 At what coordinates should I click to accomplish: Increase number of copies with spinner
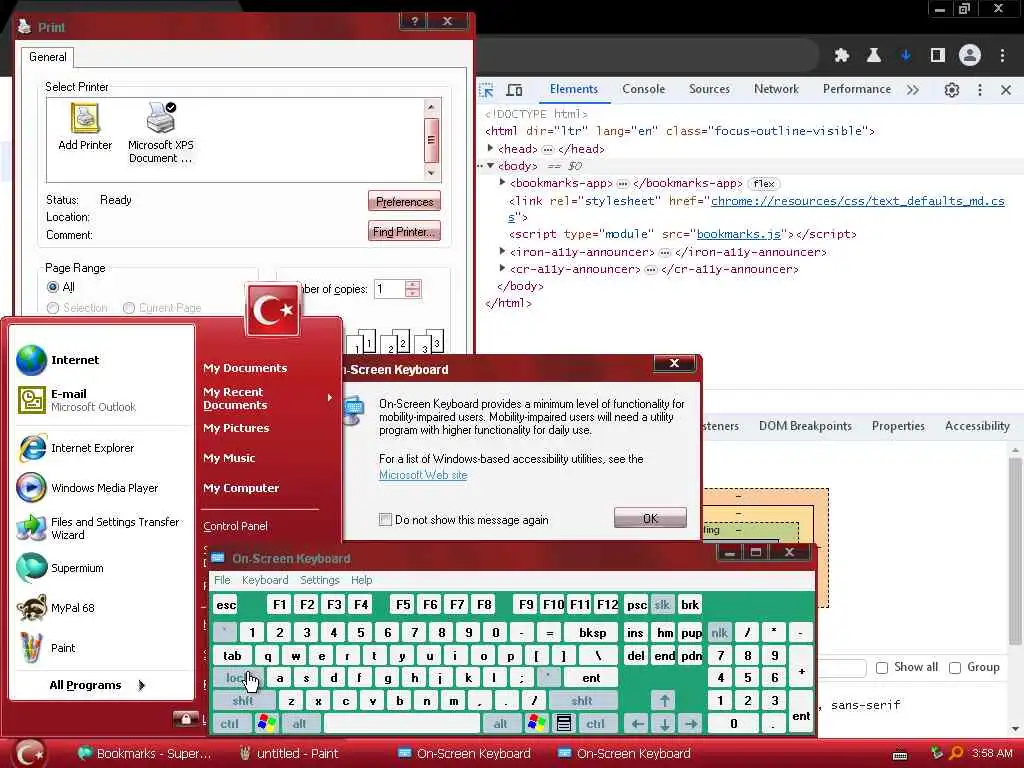pyautogui.click(x=412, y=284)
